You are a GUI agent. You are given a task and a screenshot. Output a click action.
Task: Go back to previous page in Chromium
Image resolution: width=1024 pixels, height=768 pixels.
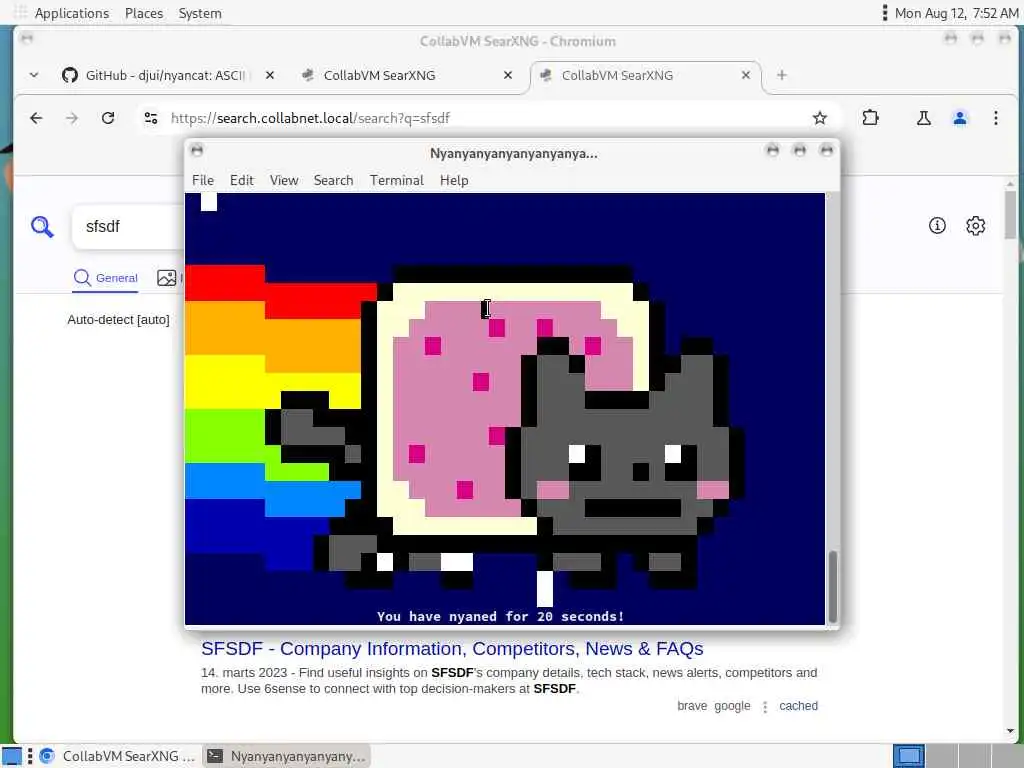[36, 118]
